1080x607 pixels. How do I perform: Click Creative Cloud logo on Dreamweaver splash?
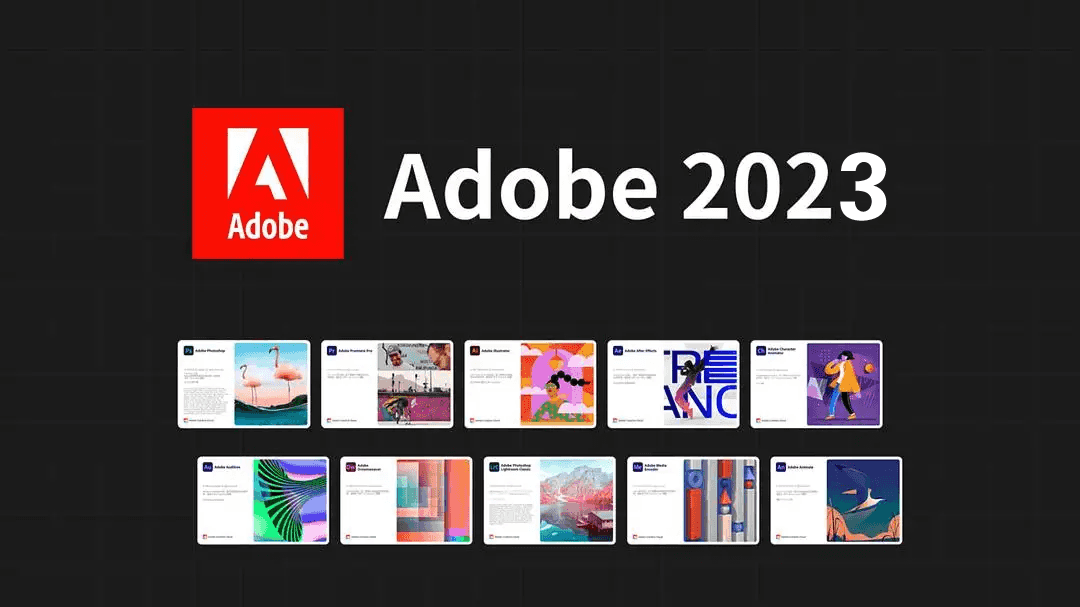[x=349, y=537]
